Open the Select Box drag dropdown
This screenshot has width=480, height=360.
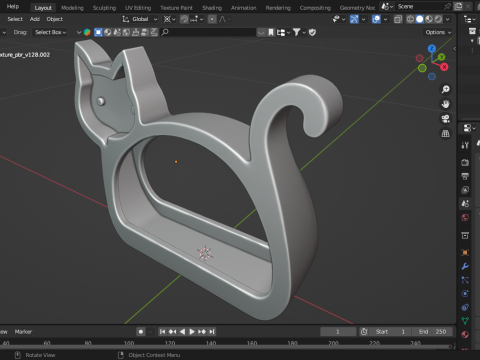50,32
